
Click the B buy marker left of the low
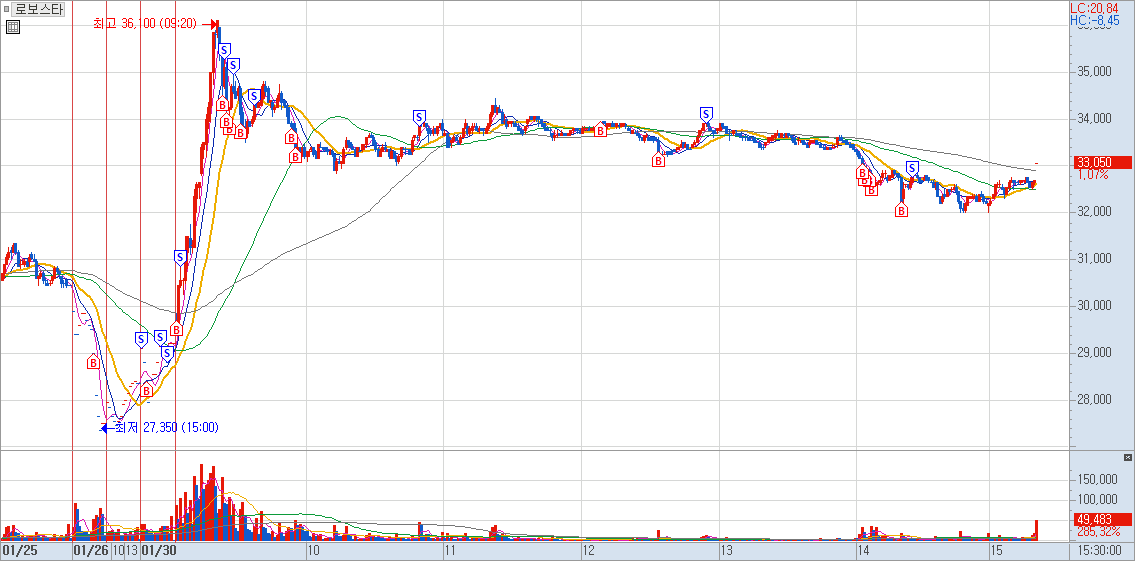[93, 362]
